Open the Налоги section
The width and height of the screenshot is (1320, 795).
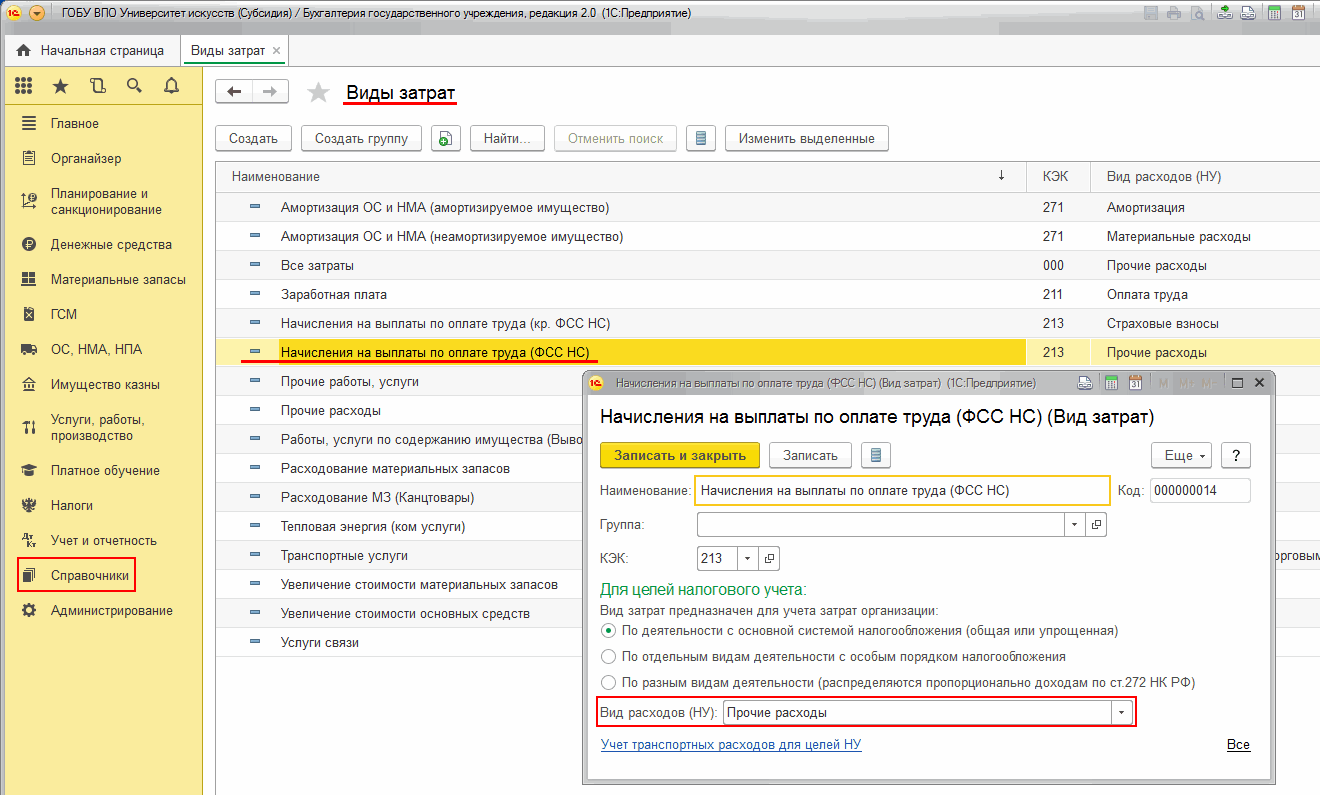click(101, 505)
